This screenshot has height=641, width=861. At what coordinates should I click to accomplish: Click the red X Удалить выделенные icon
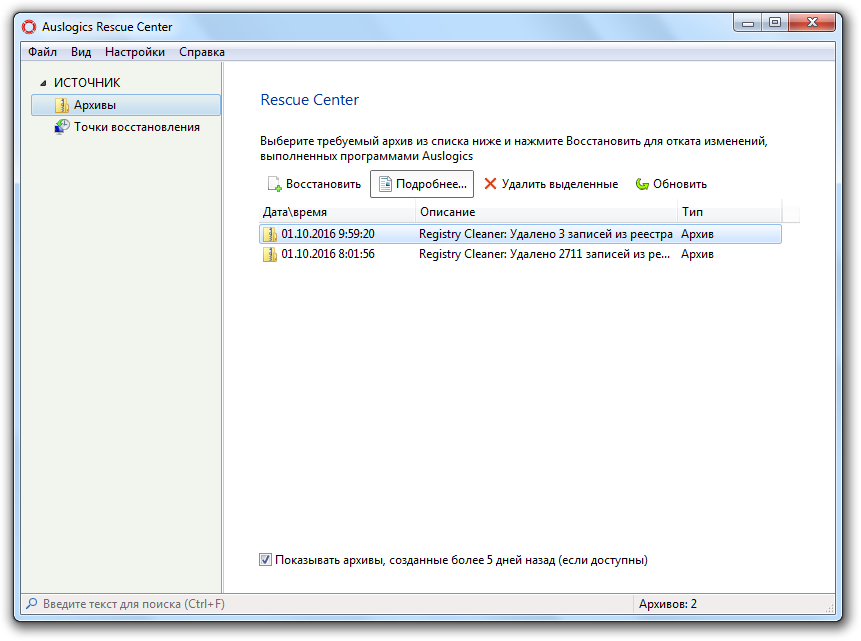click(490, 184)
